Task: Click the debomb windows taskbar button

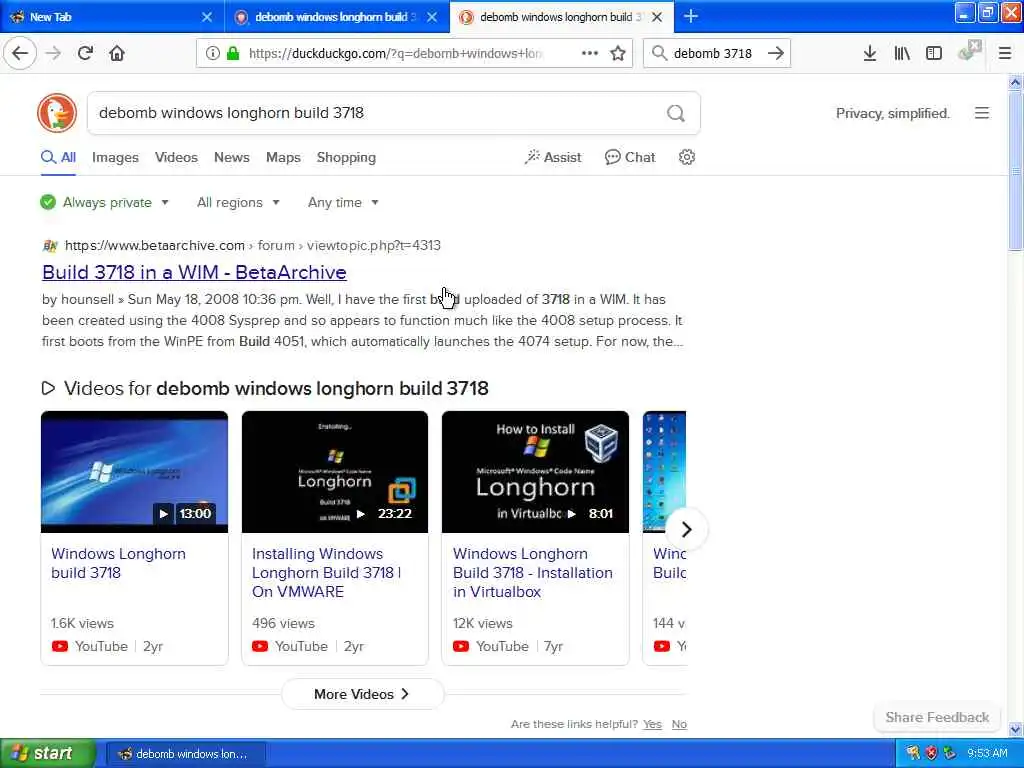Action: point(185,754)
